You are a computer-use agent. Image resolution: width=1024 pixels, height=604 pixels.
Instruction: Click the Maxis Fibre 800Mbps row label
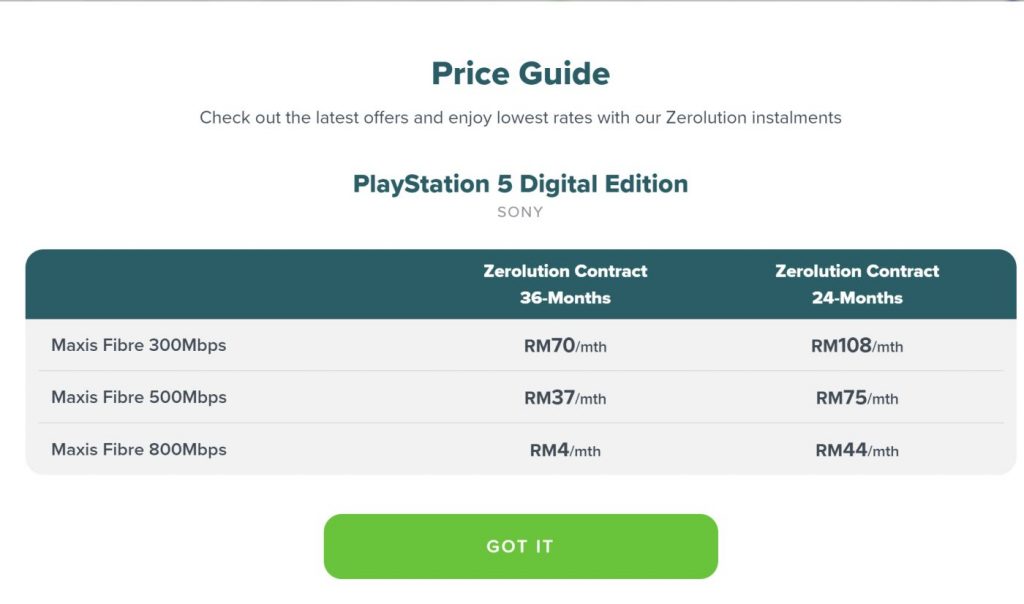tap(139, 449)
